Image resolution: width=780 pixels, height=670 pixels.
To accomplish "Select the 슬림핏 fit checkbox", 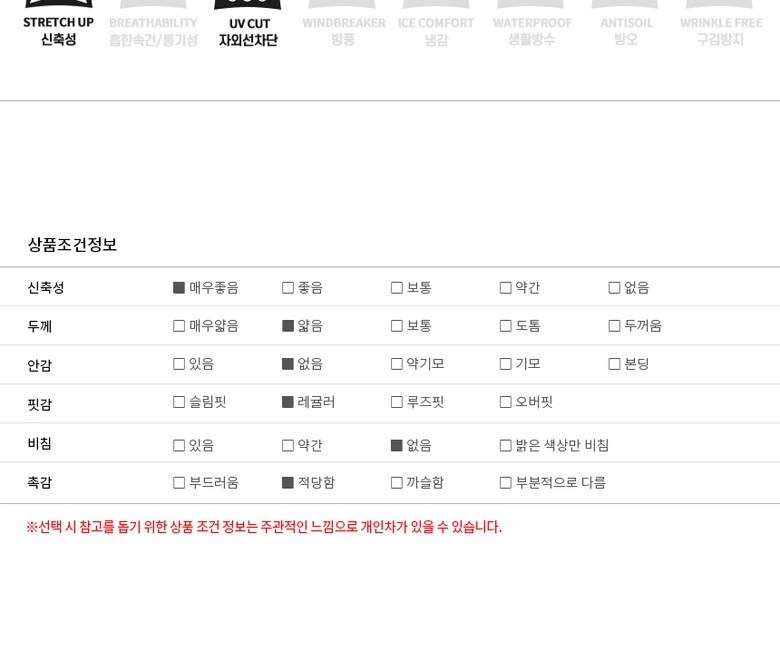I will [x=179, y=402].
